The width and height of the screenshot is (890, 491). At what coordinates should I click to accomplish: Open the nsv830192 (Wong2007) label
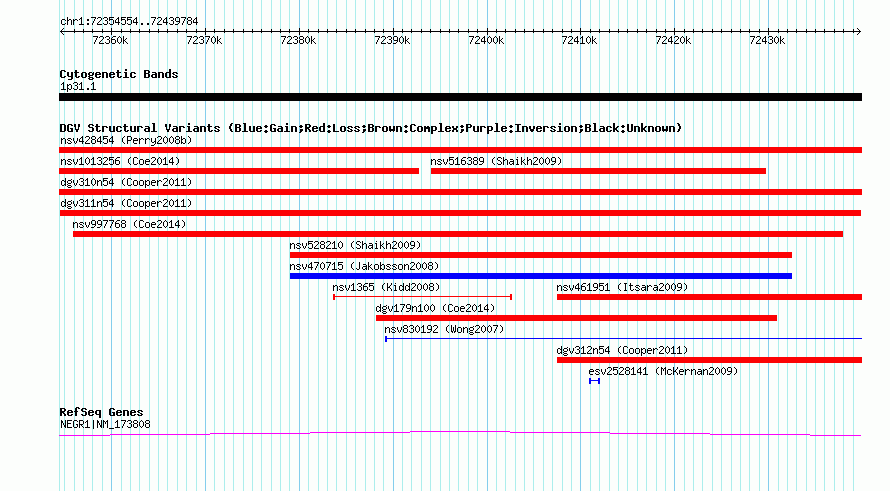[444, 329]
